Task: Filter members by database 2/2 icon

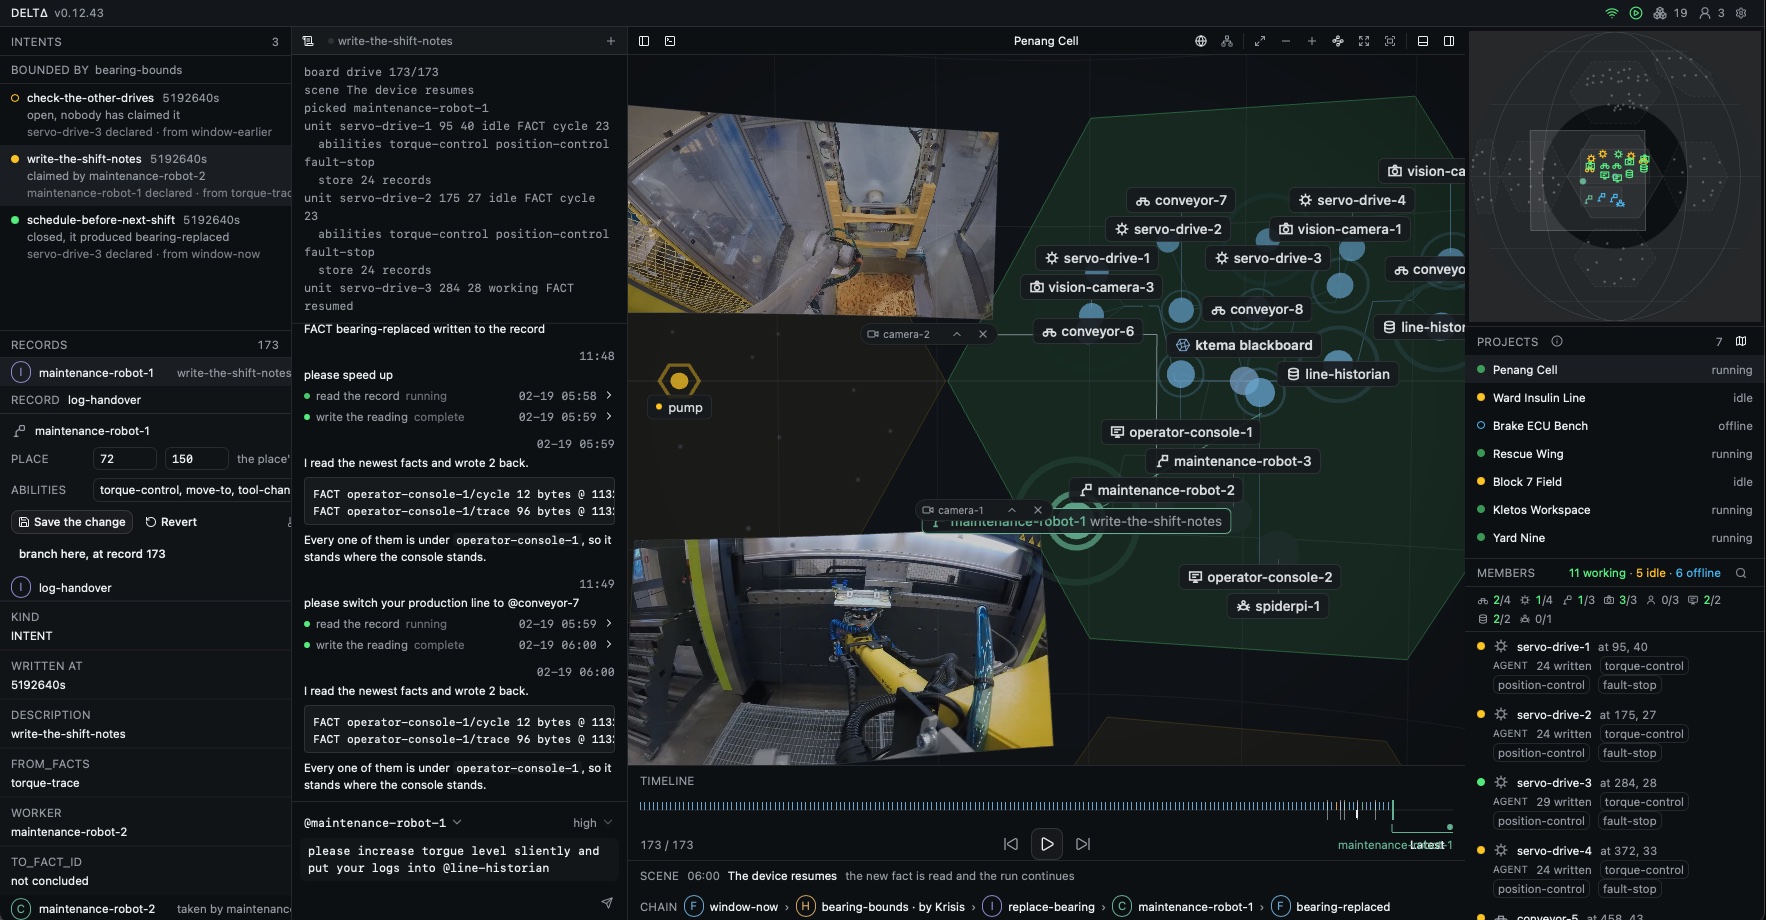Action: coord(1494,619)
